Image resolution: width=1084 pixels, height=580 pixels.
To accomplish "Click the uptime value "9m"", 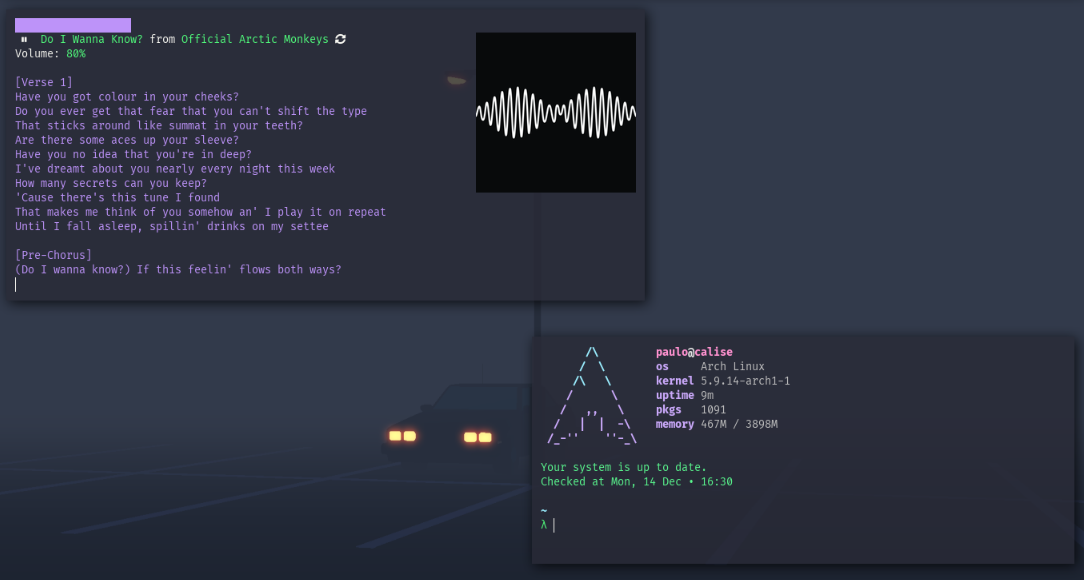I will (707, 395).
